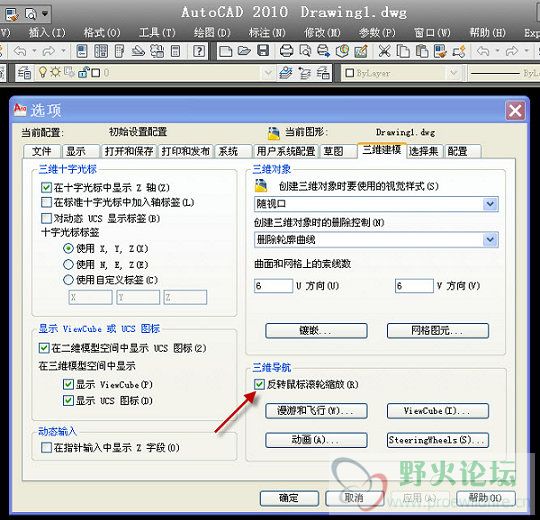Screen dimensions: 540x520
Task: Switch to the 用户系统配置 tab
Action: click(x=285, y=152)
